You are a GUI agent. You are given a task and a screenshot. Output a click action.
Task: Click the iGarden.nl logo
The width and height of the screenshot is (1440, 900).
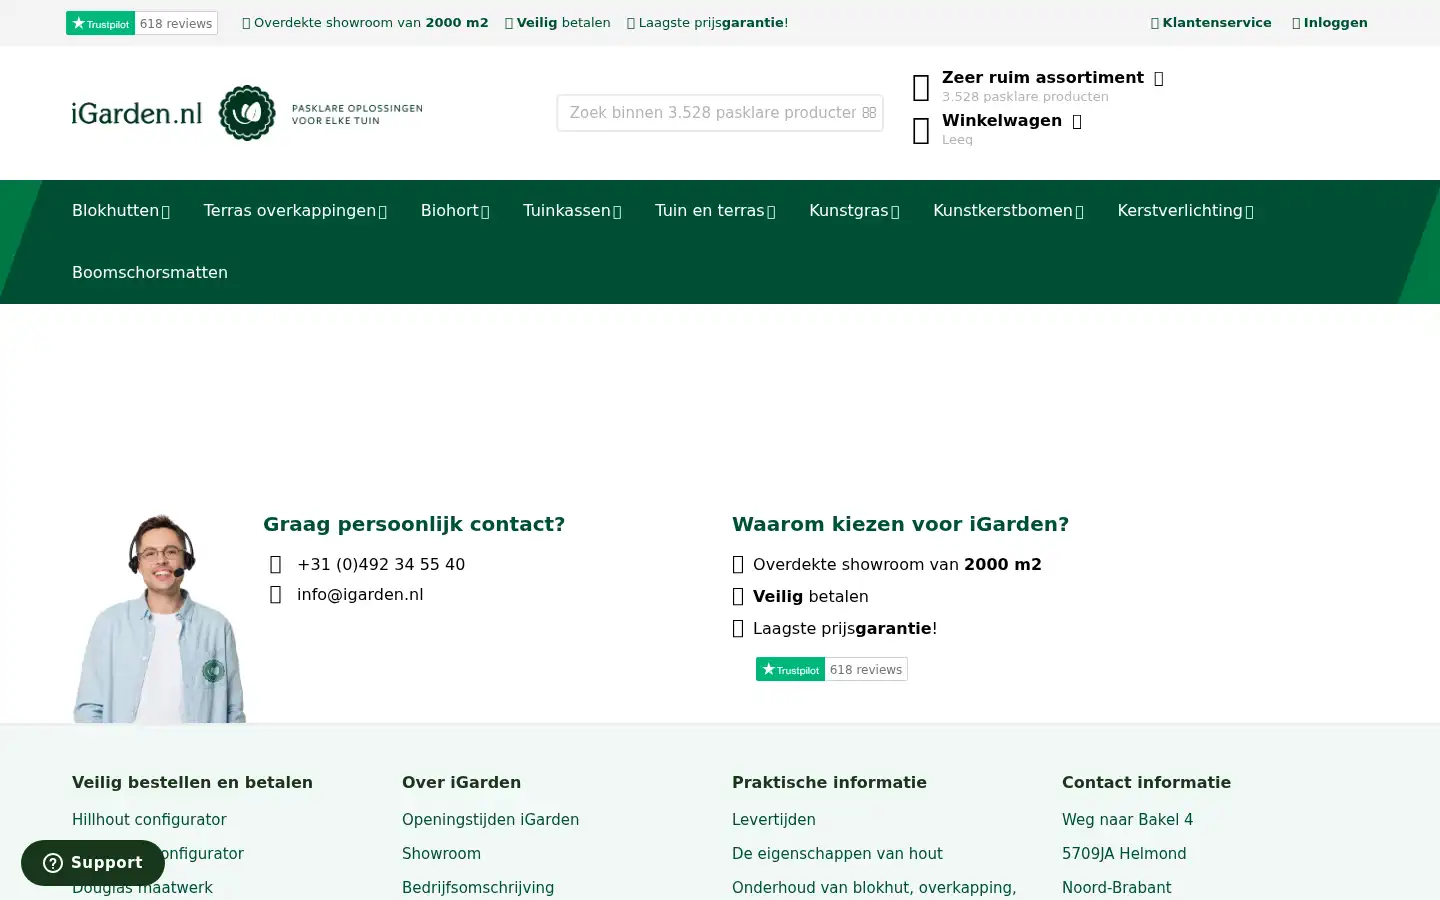click(247, 113)
